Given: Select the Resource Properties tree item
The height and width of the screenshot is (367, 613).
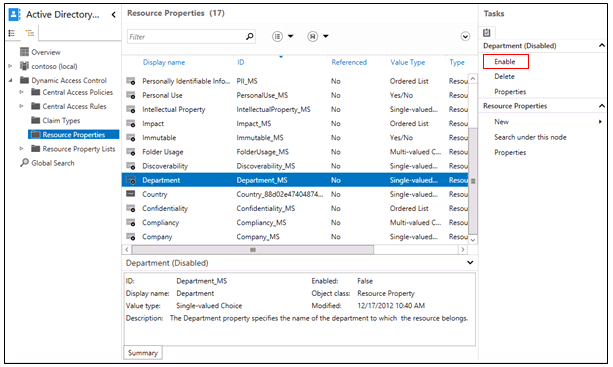Looking at the screenshot, I should point(73,135).
